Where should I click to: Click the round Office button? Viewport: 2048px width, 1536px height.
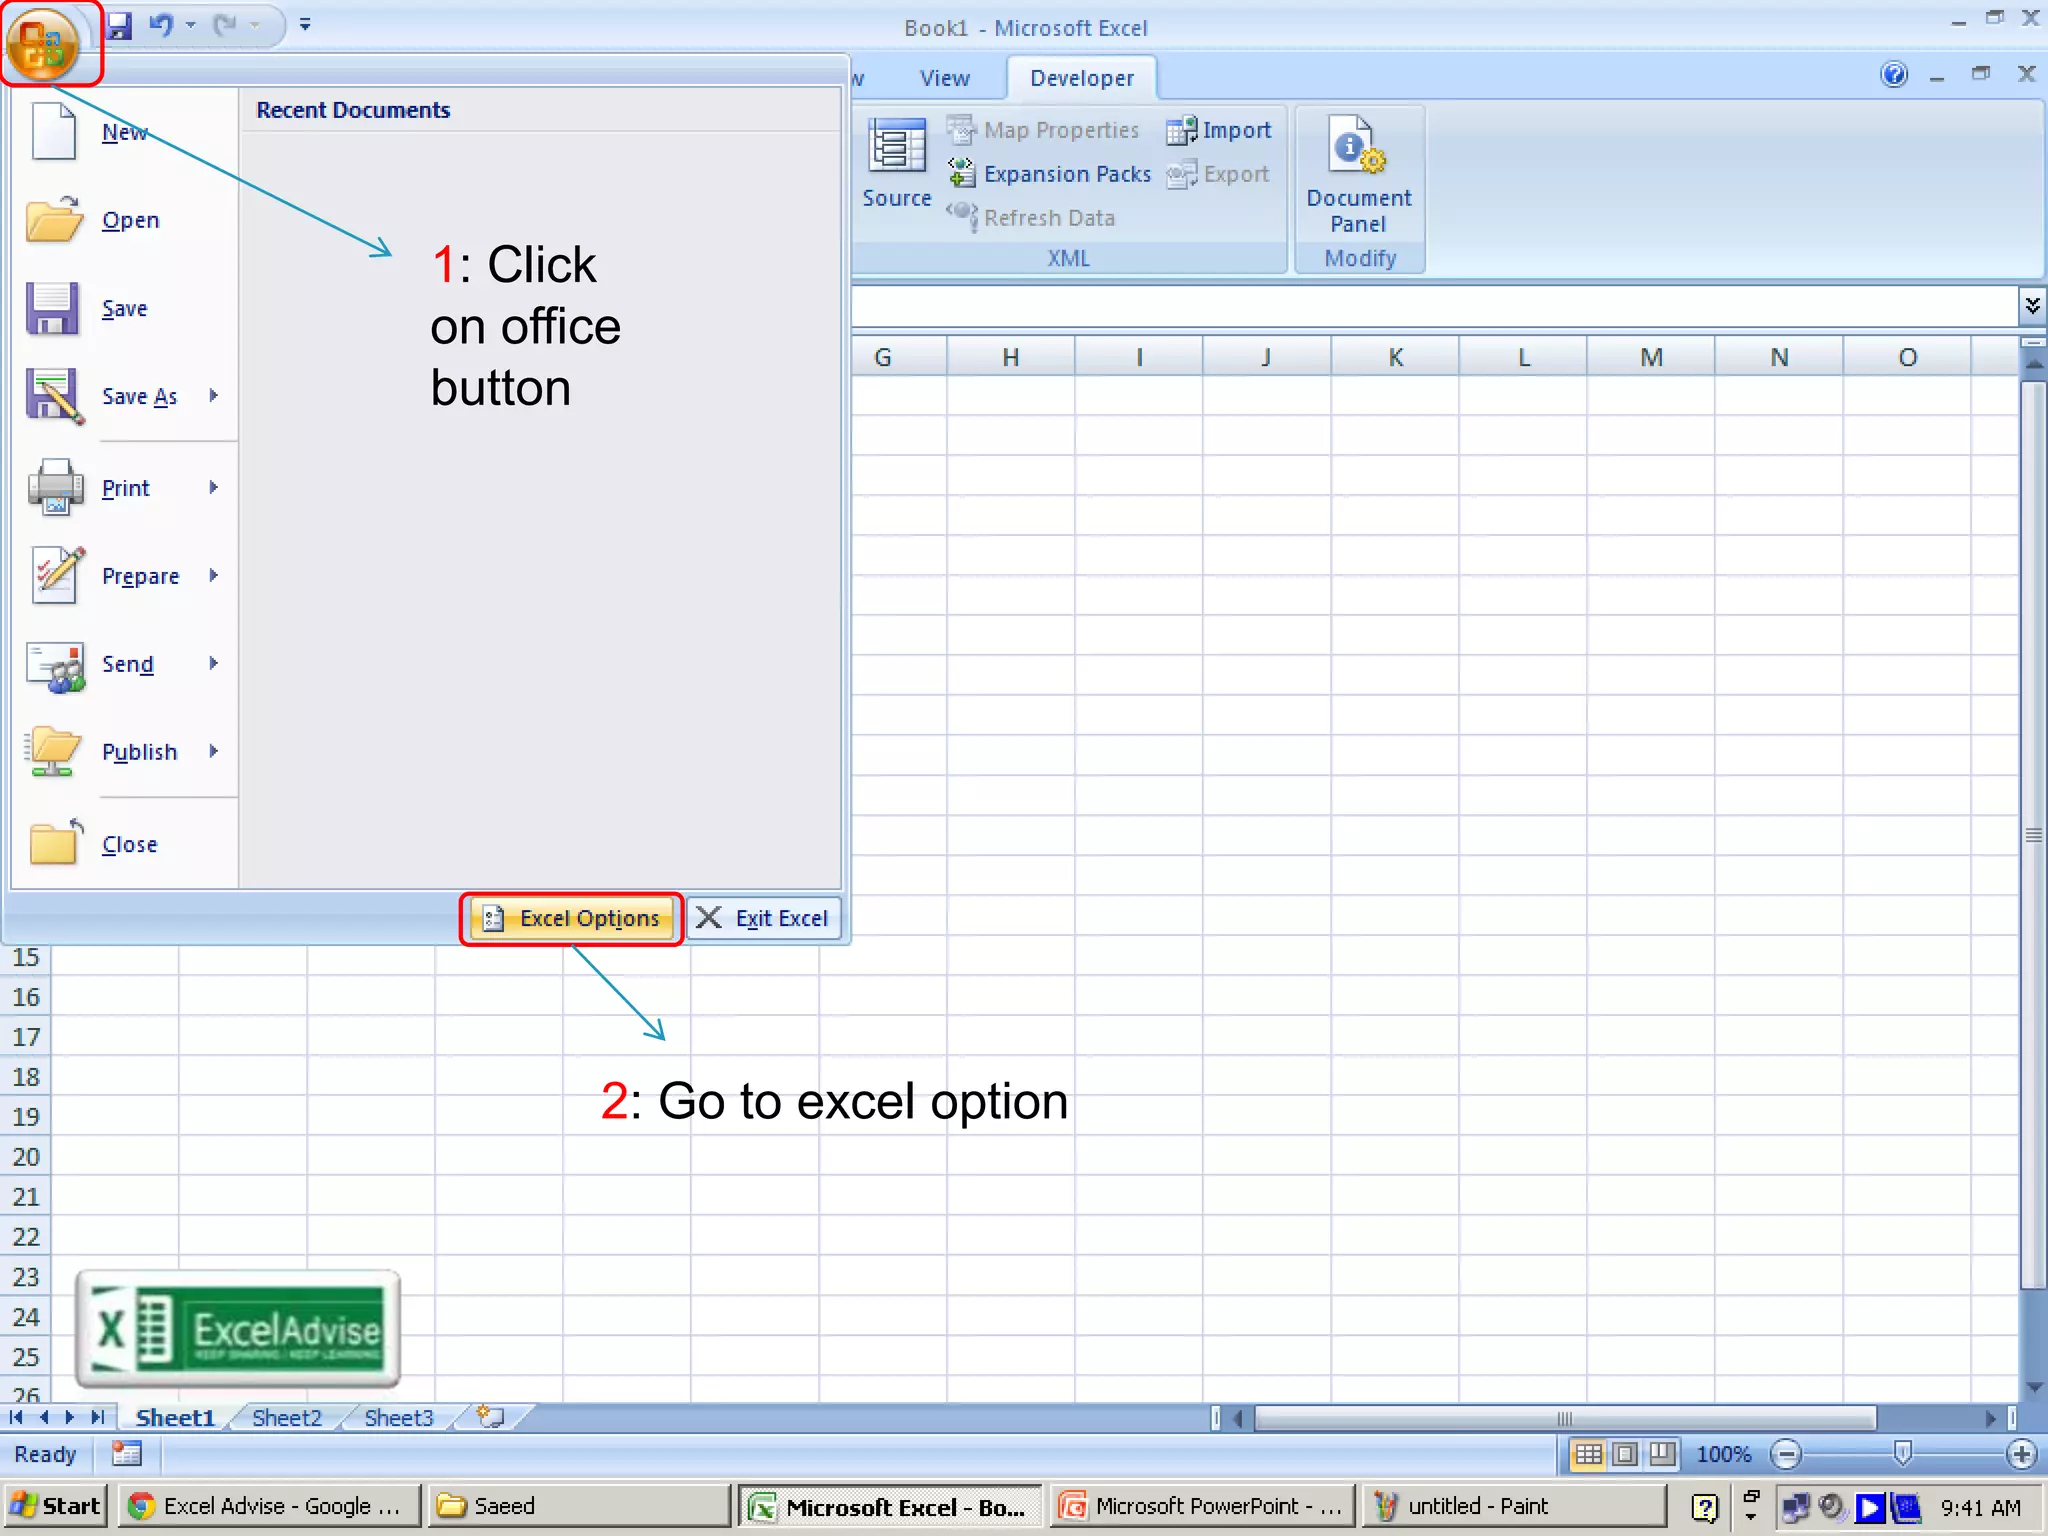(42, 44)
